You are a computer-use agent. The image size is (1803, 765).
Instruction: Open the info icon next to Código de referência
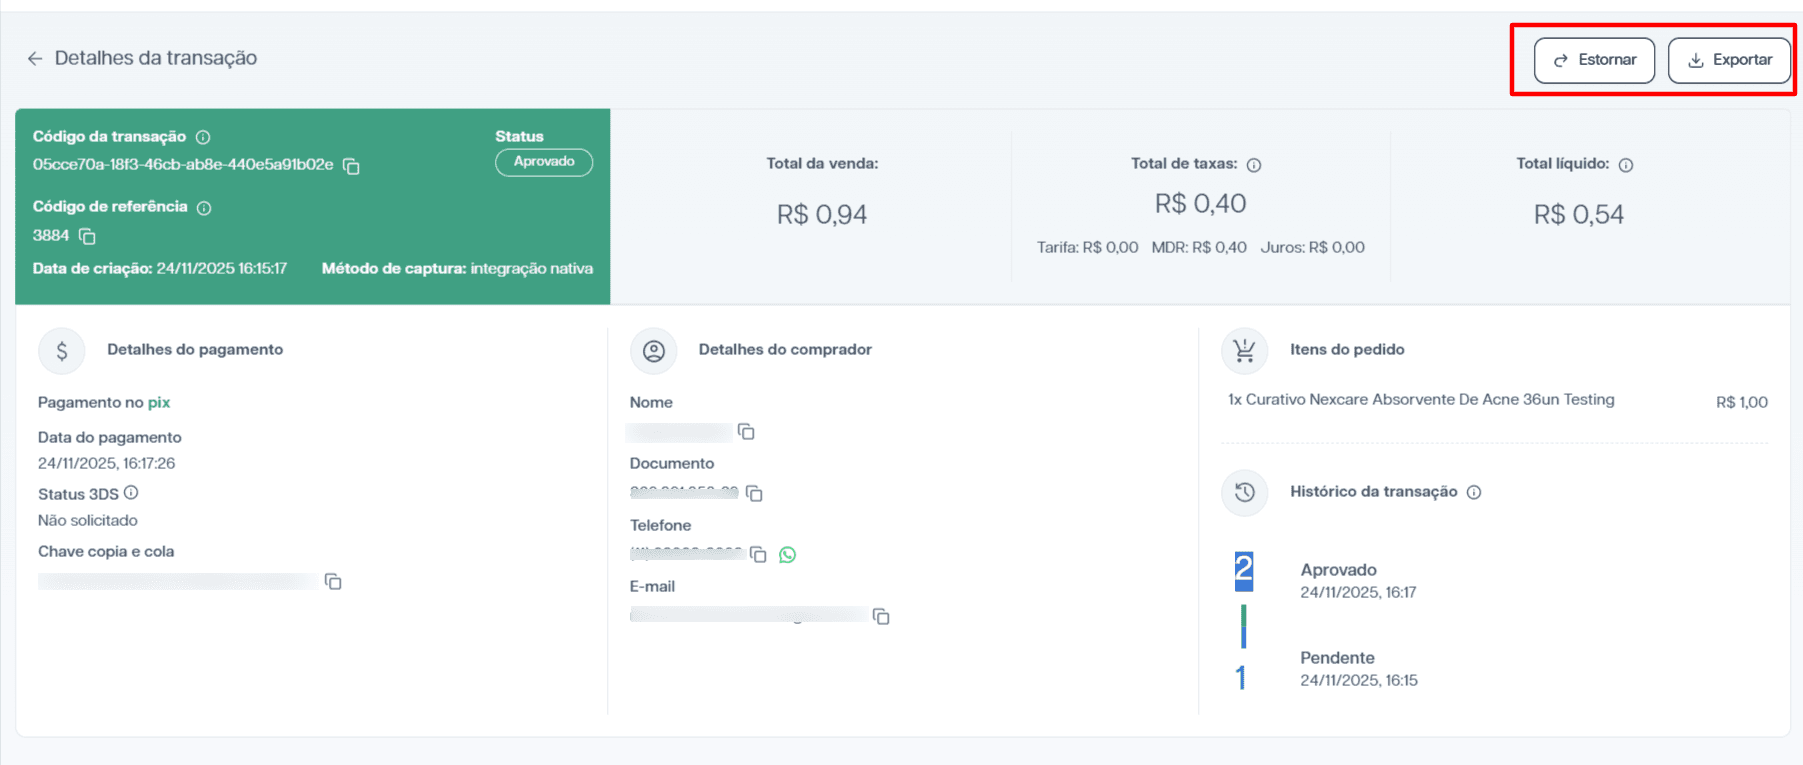coord(204,208)
